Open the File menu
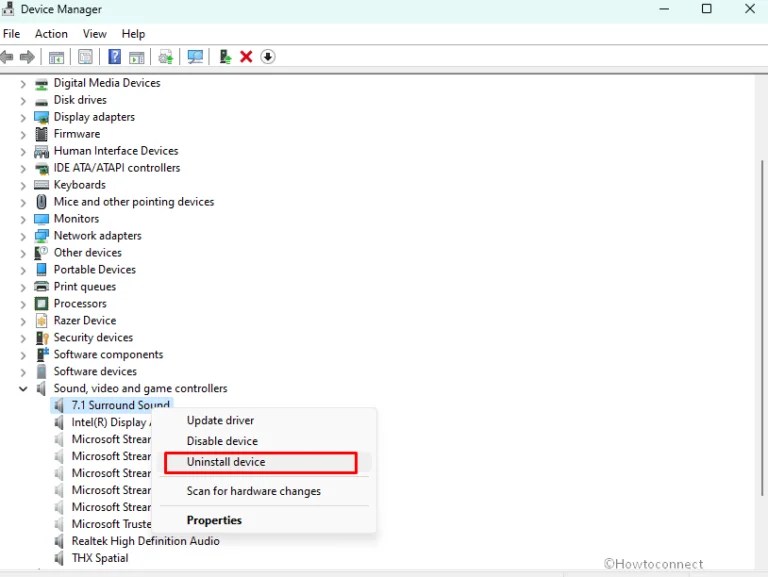Image resolution: width=768 pixels, height=577 pixels. coord(11,34)
